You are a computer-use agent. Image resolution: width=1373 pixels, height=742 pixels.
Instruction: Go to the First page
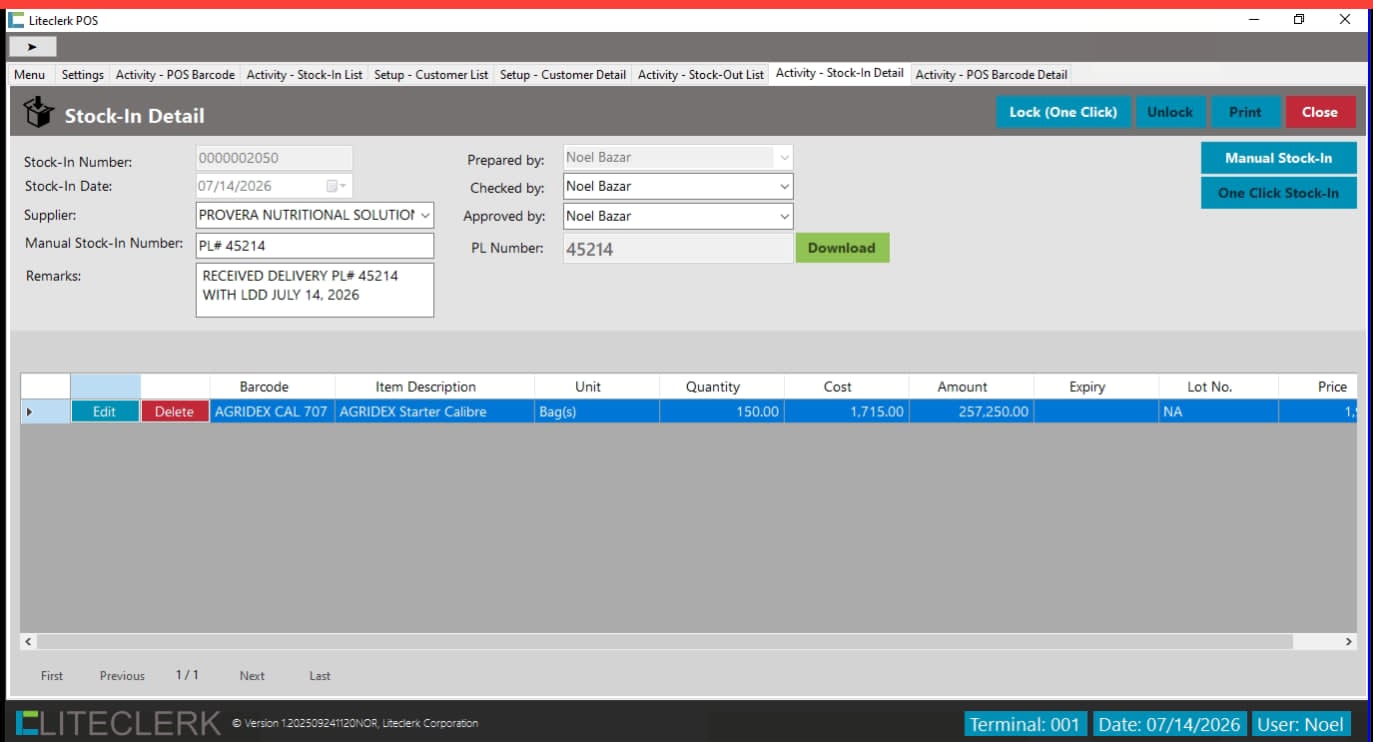(52, 676)
